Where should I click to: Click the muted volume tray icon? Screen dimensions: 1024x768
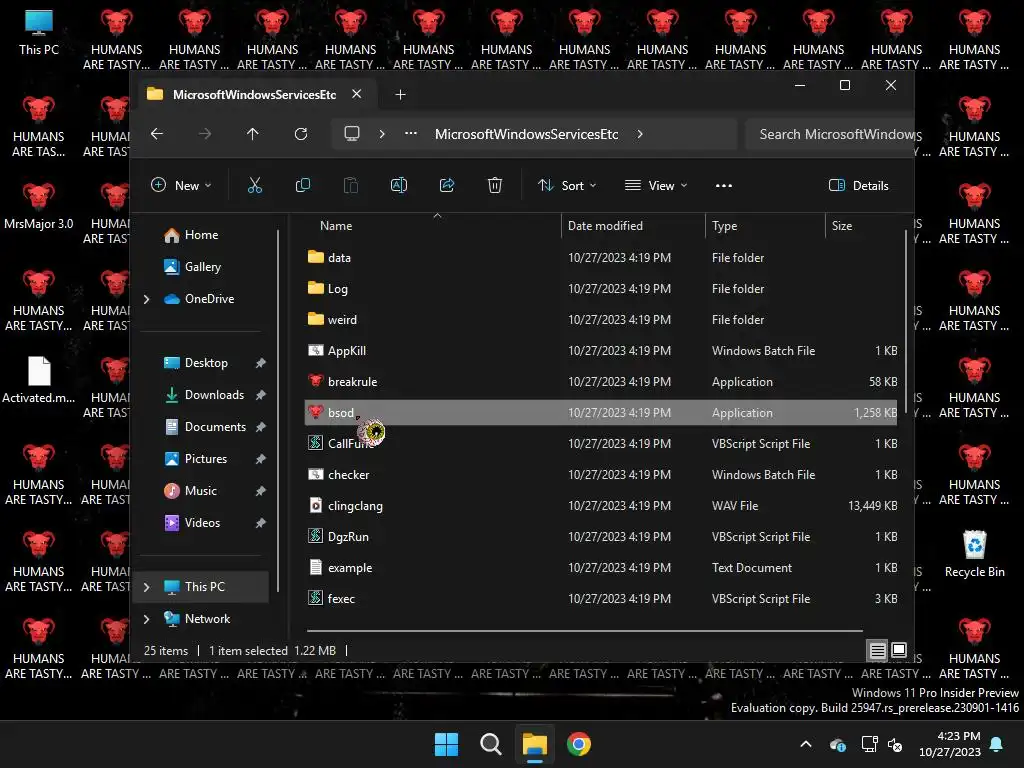pos(895,744)
